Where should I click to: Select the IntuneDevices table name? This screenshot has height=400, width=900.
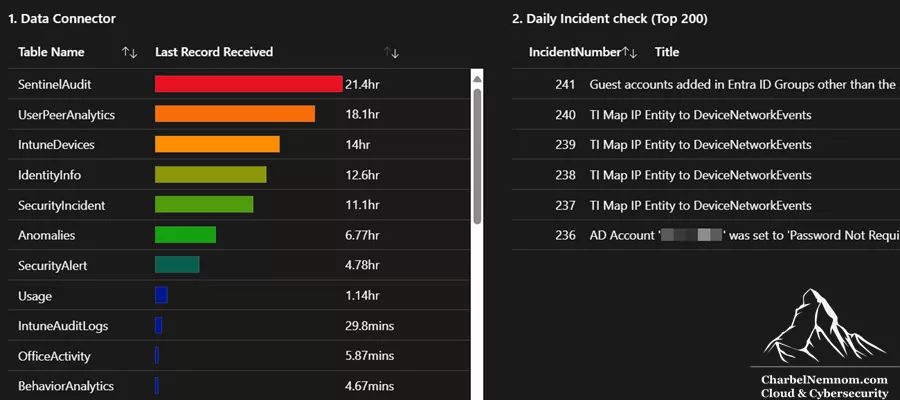click(56, 145)
